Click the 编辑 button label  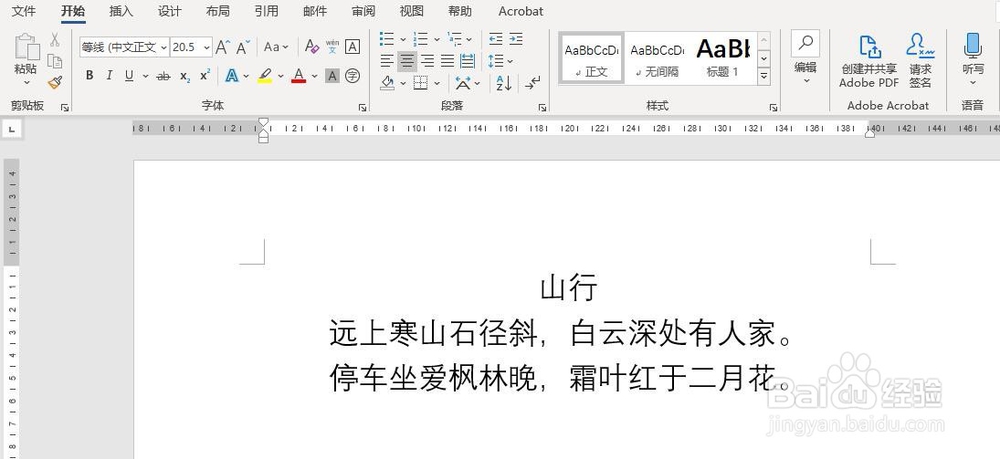click(805, 67)
